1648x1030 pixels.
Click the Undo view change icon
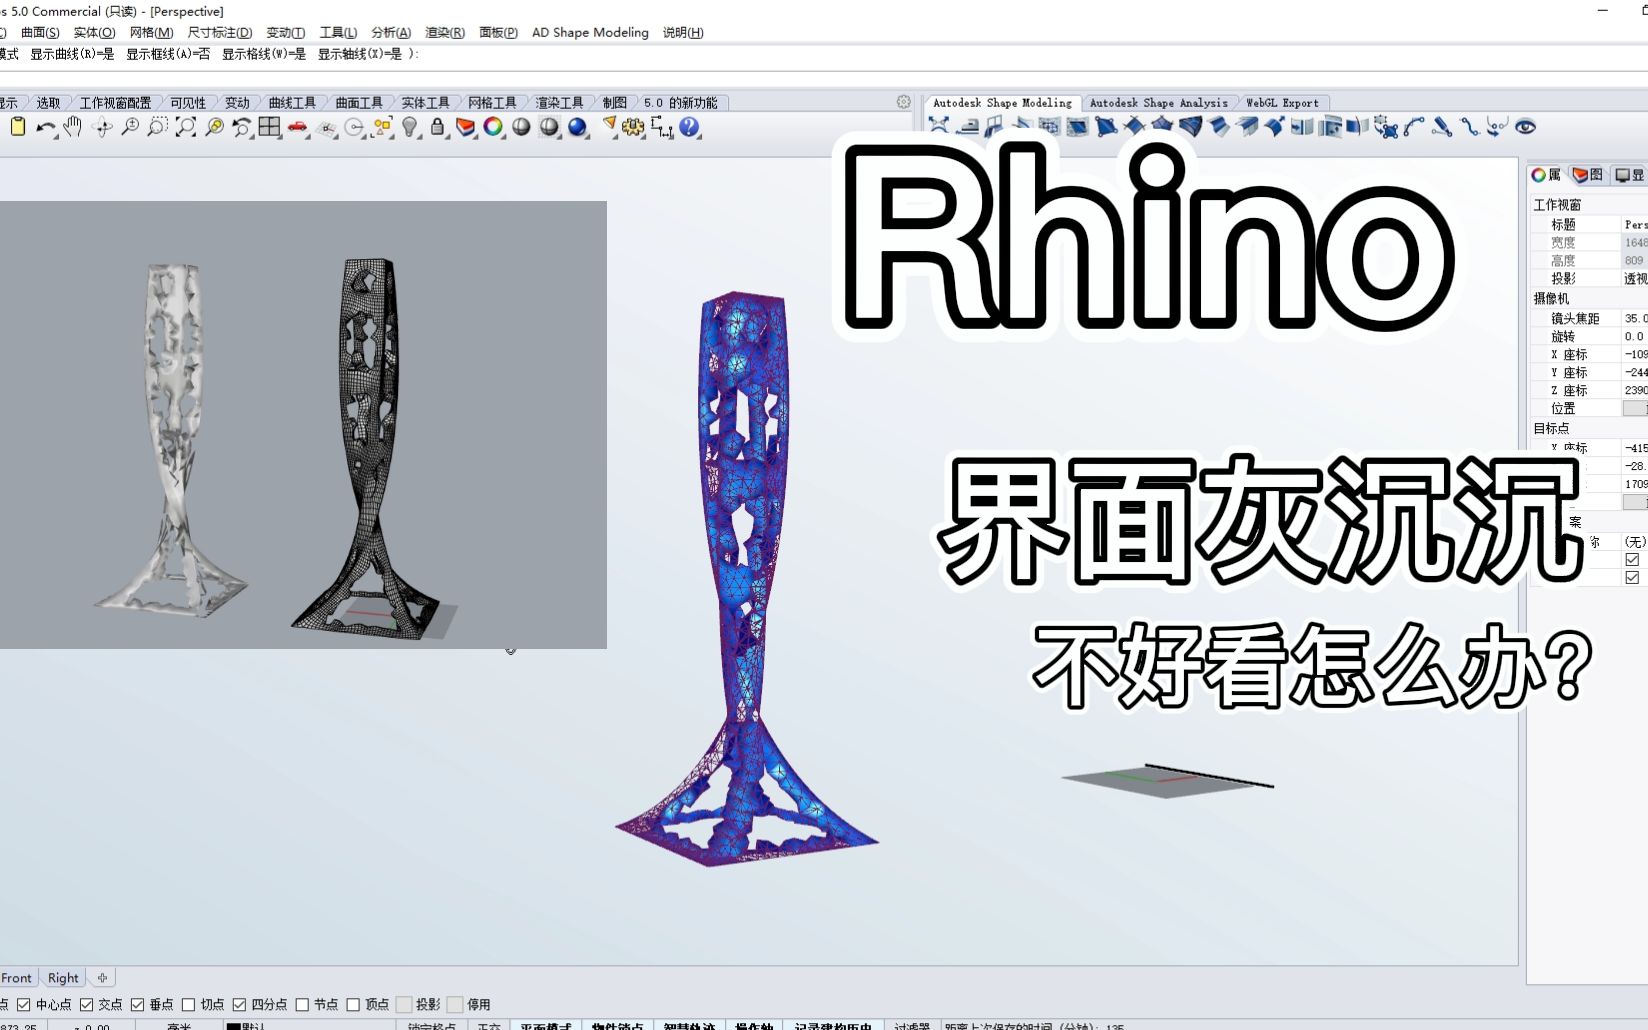coord(242,127)
